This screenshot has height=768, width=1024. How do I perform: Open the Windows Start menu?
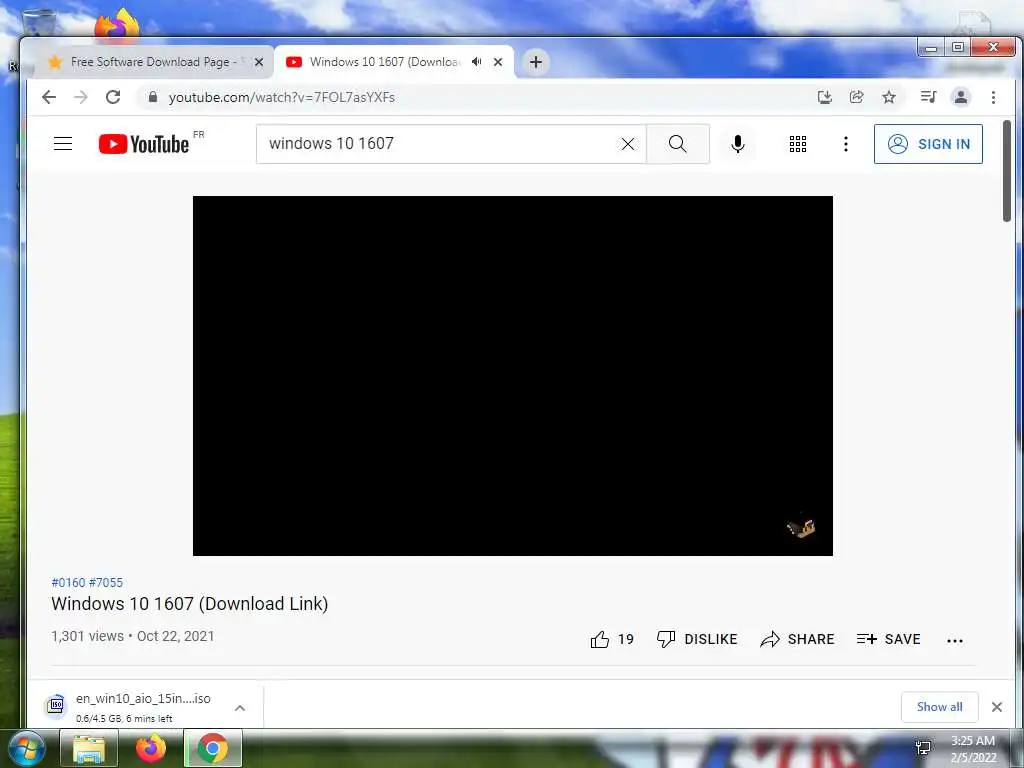pyautogui.click(x=26, y=748)
